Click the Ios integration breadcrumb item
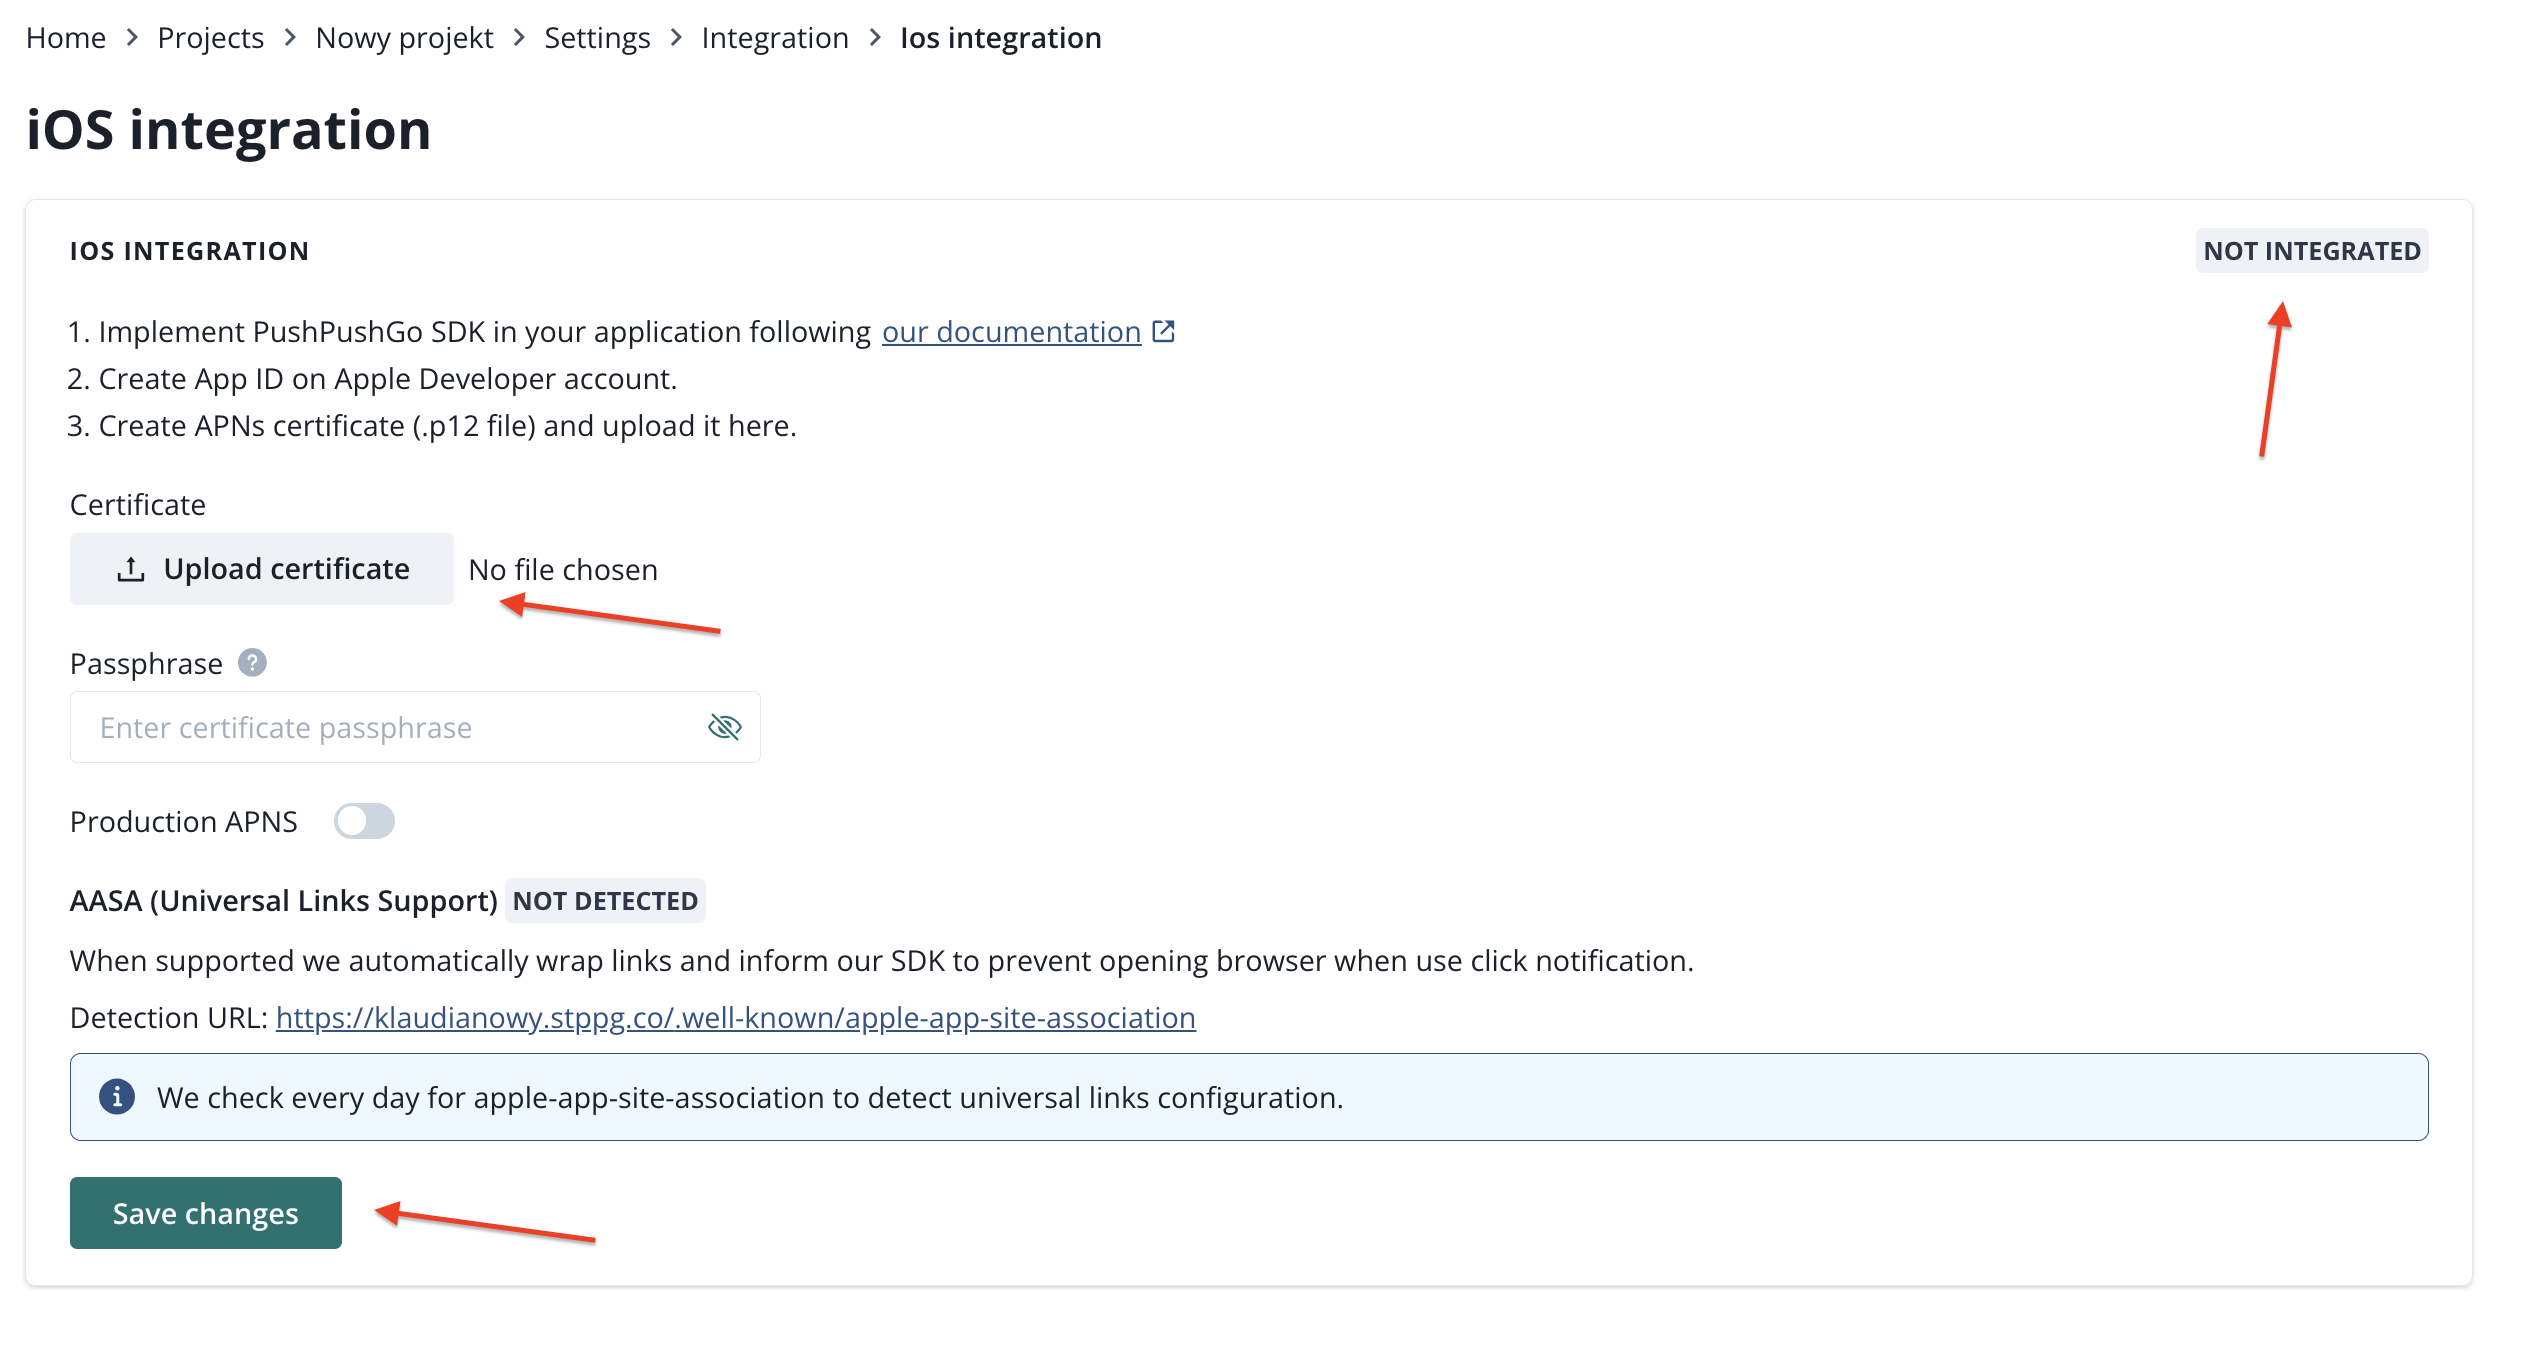This screenshot has width=2526, height=1348. click(1000, 38)
